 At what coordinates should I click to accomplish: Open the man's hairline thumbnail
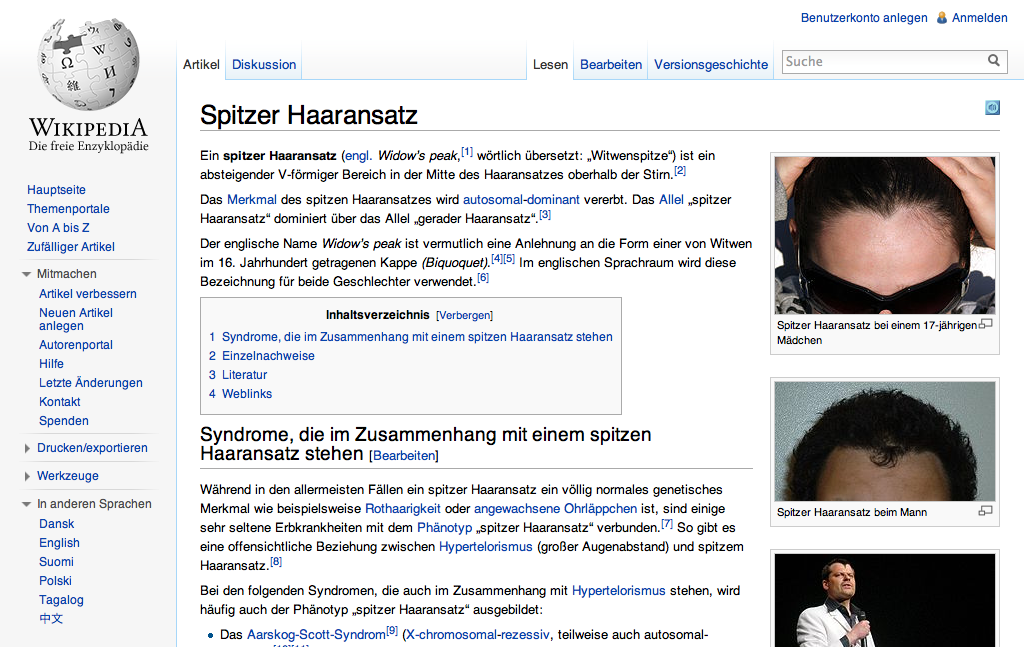point(885,441)
